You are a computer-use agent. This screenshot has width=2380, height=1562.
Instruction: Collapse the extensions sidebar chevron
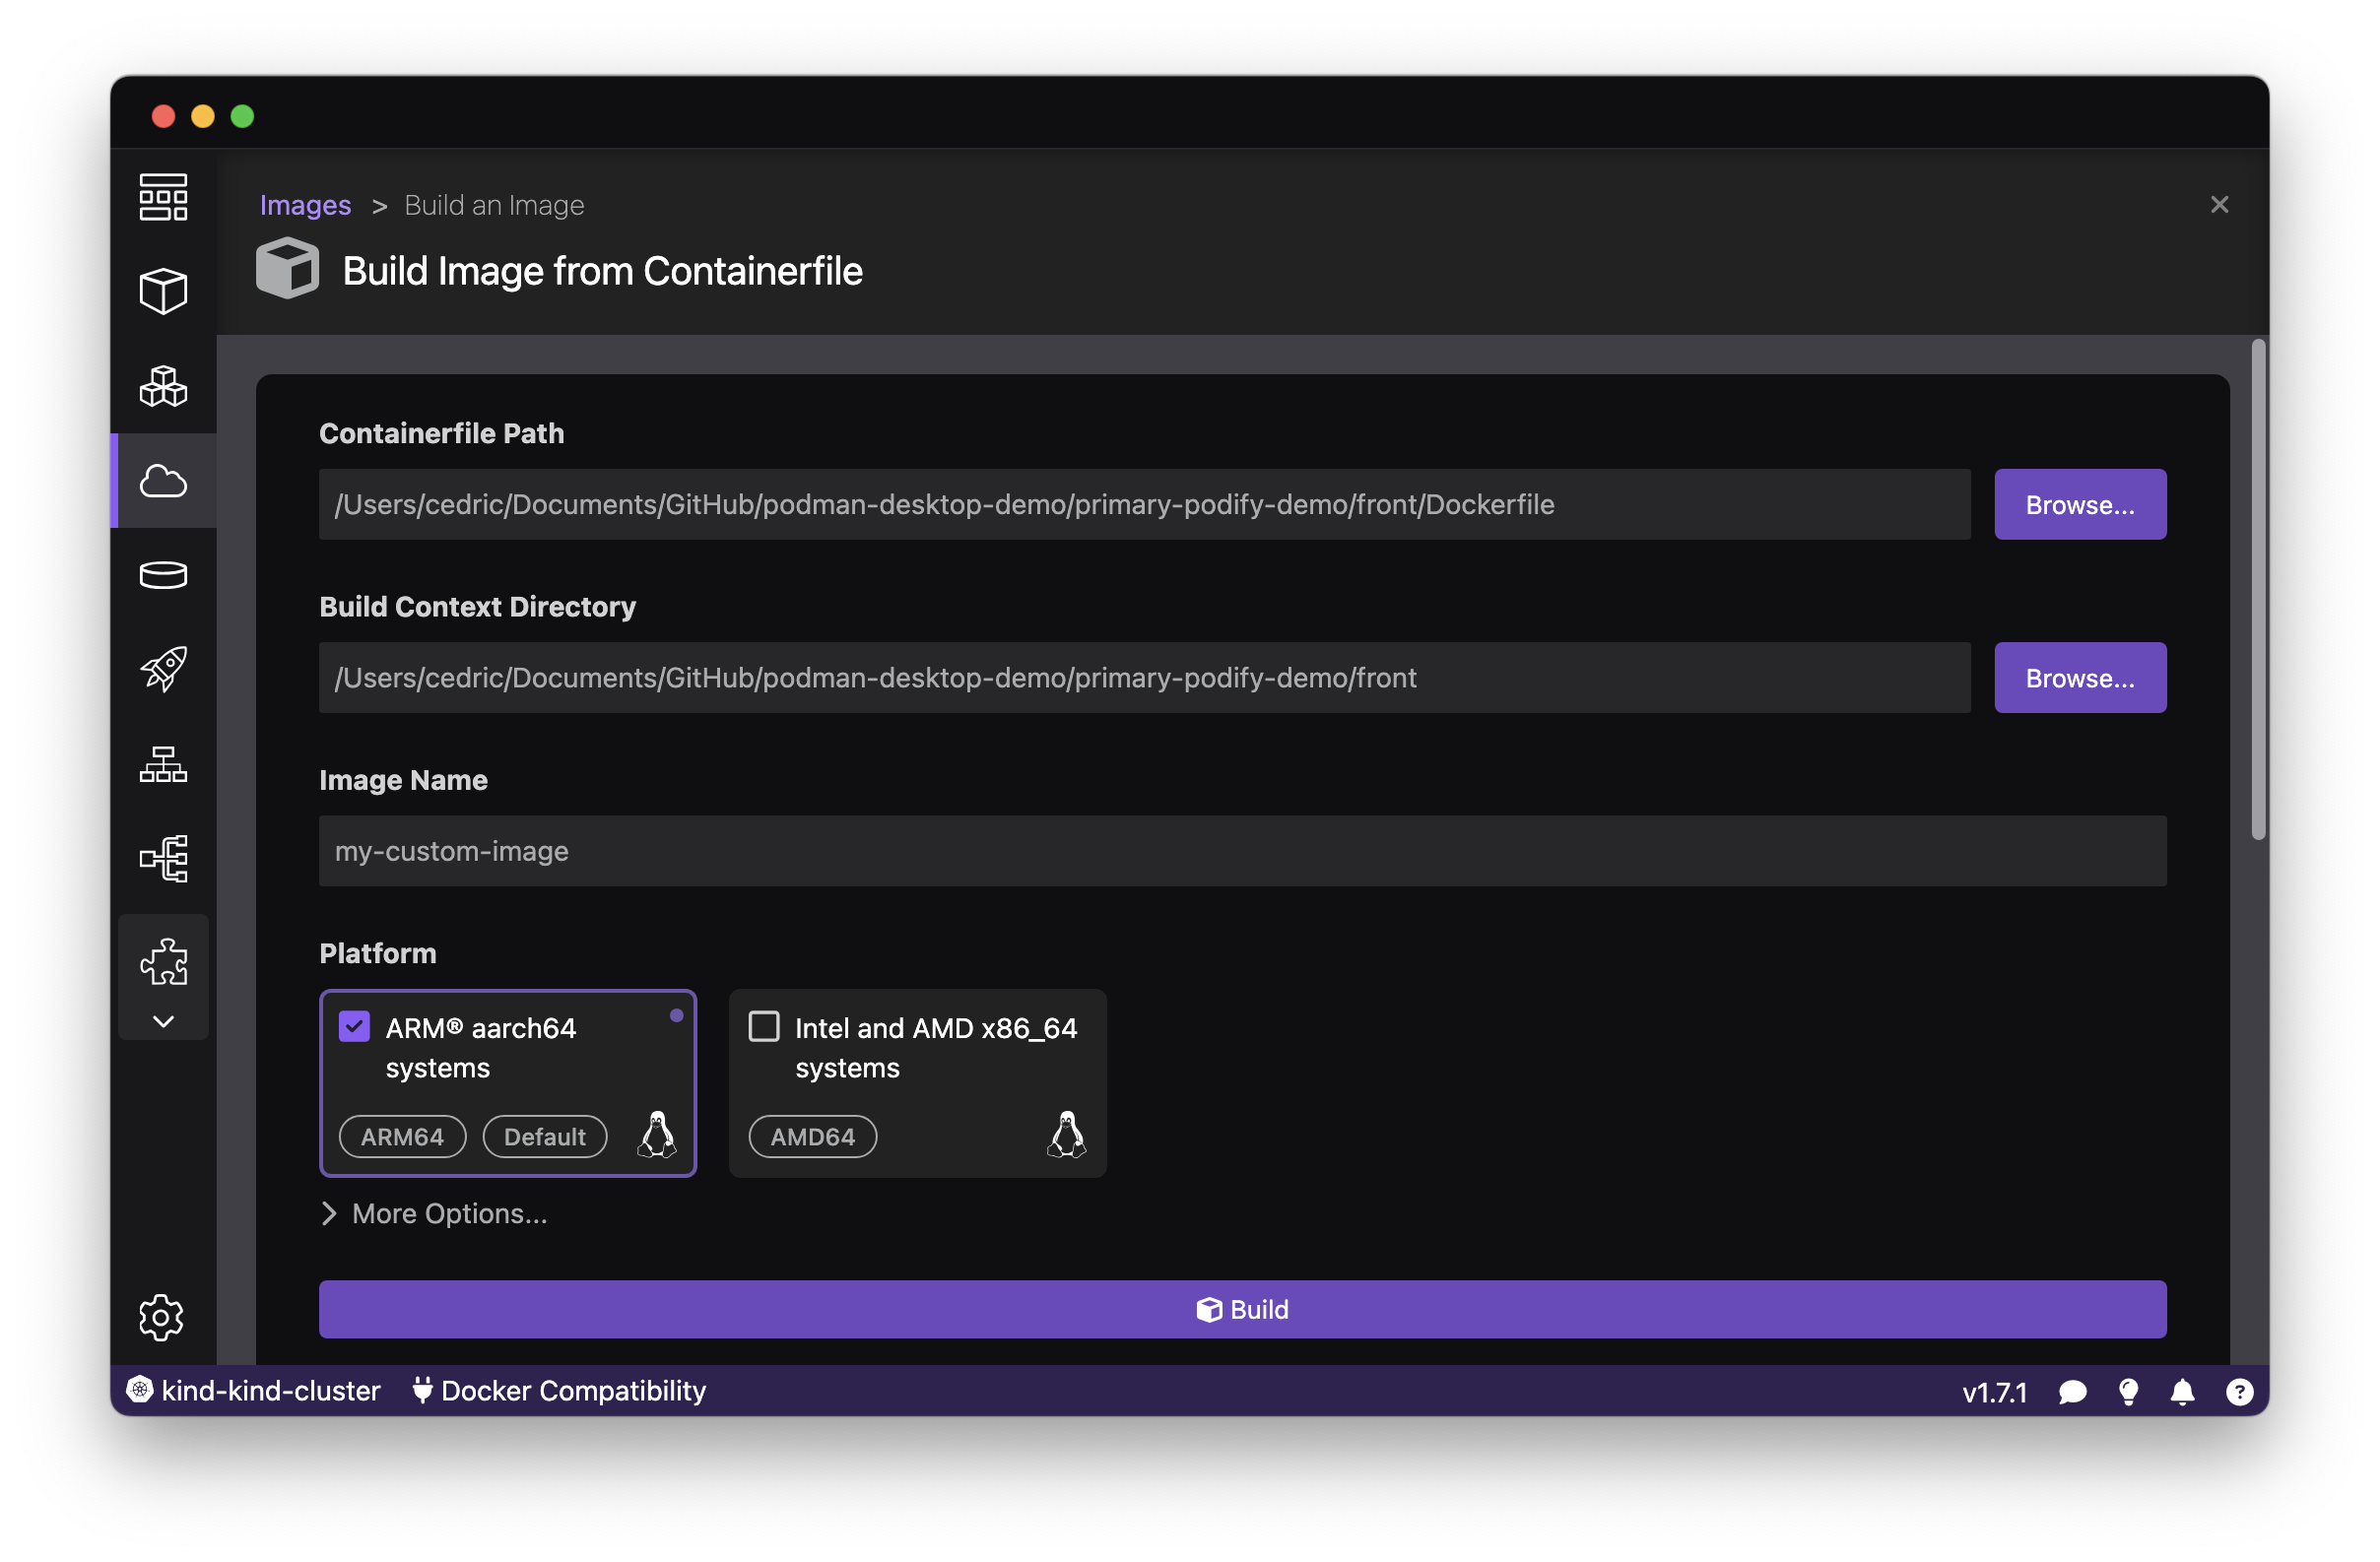pyautogui.click(x=163, y=1021)
